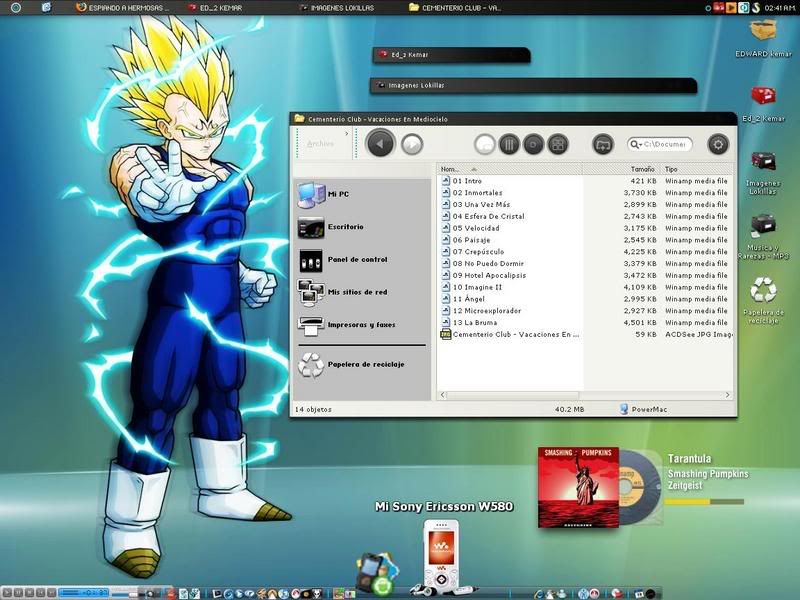Image resolution: width=800 pixels, height=600 pixels.
Task: Click the Ed_2 Kemar window title bar
Action: pos(452,55)
